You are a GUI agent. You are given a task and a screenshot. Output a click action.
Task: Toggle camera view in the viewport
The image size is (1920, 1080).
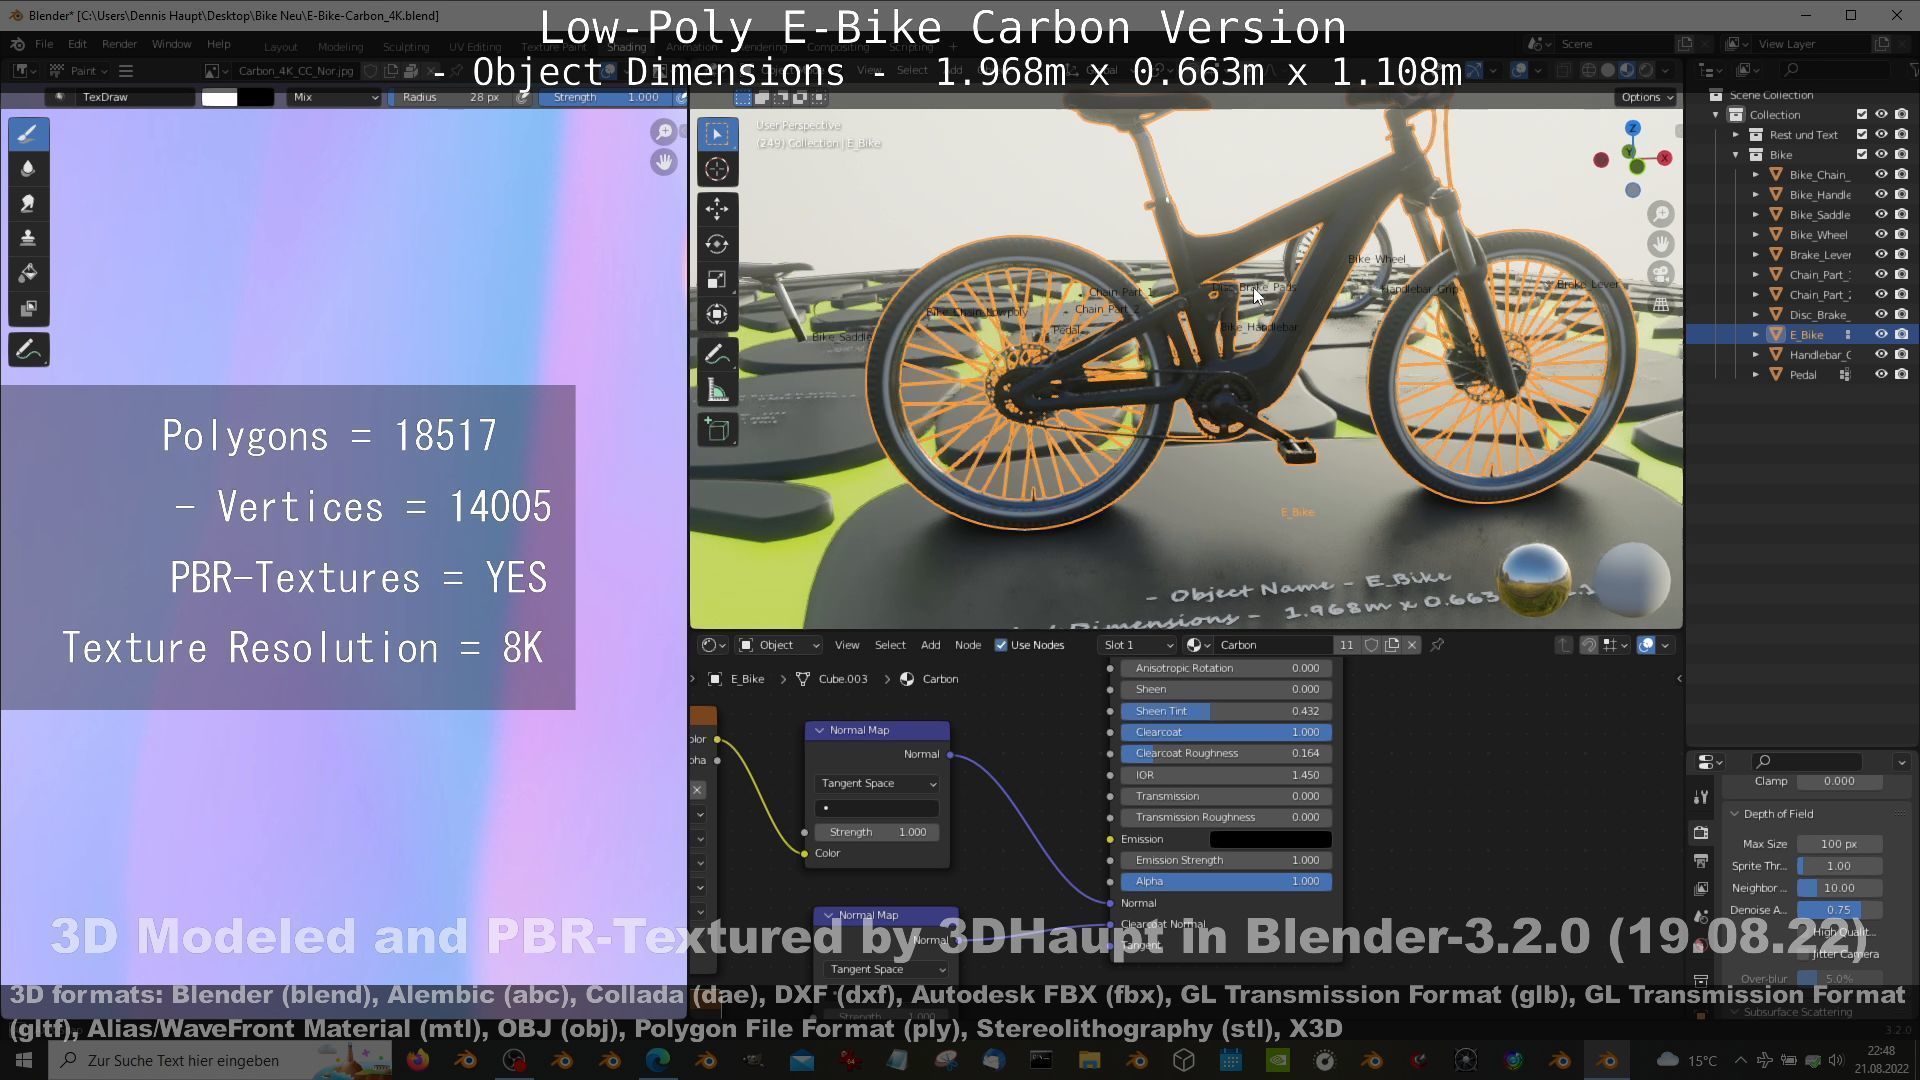click(x=1661, y=274)
